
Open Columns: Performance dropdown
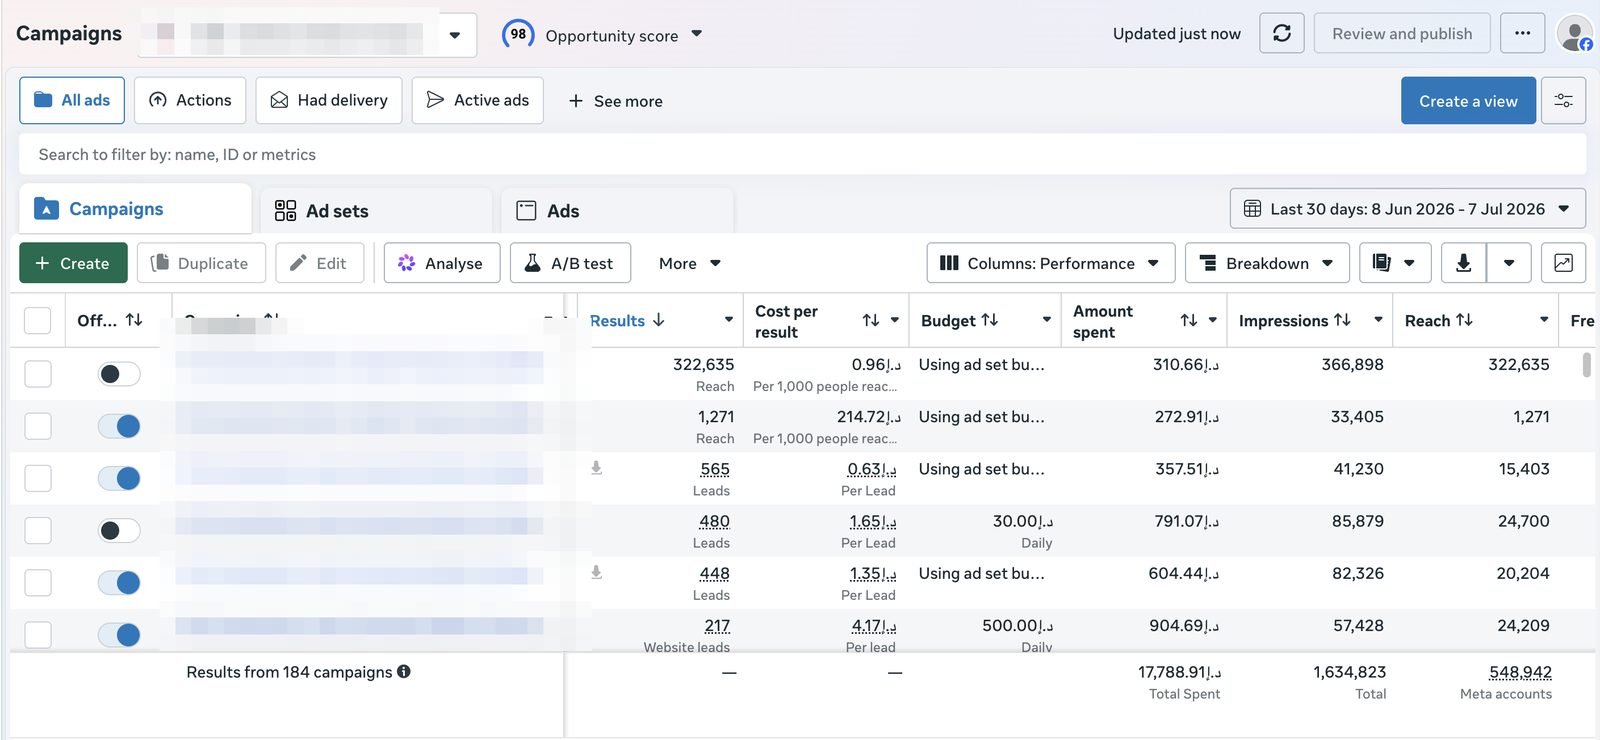(x=1049, y=263)
